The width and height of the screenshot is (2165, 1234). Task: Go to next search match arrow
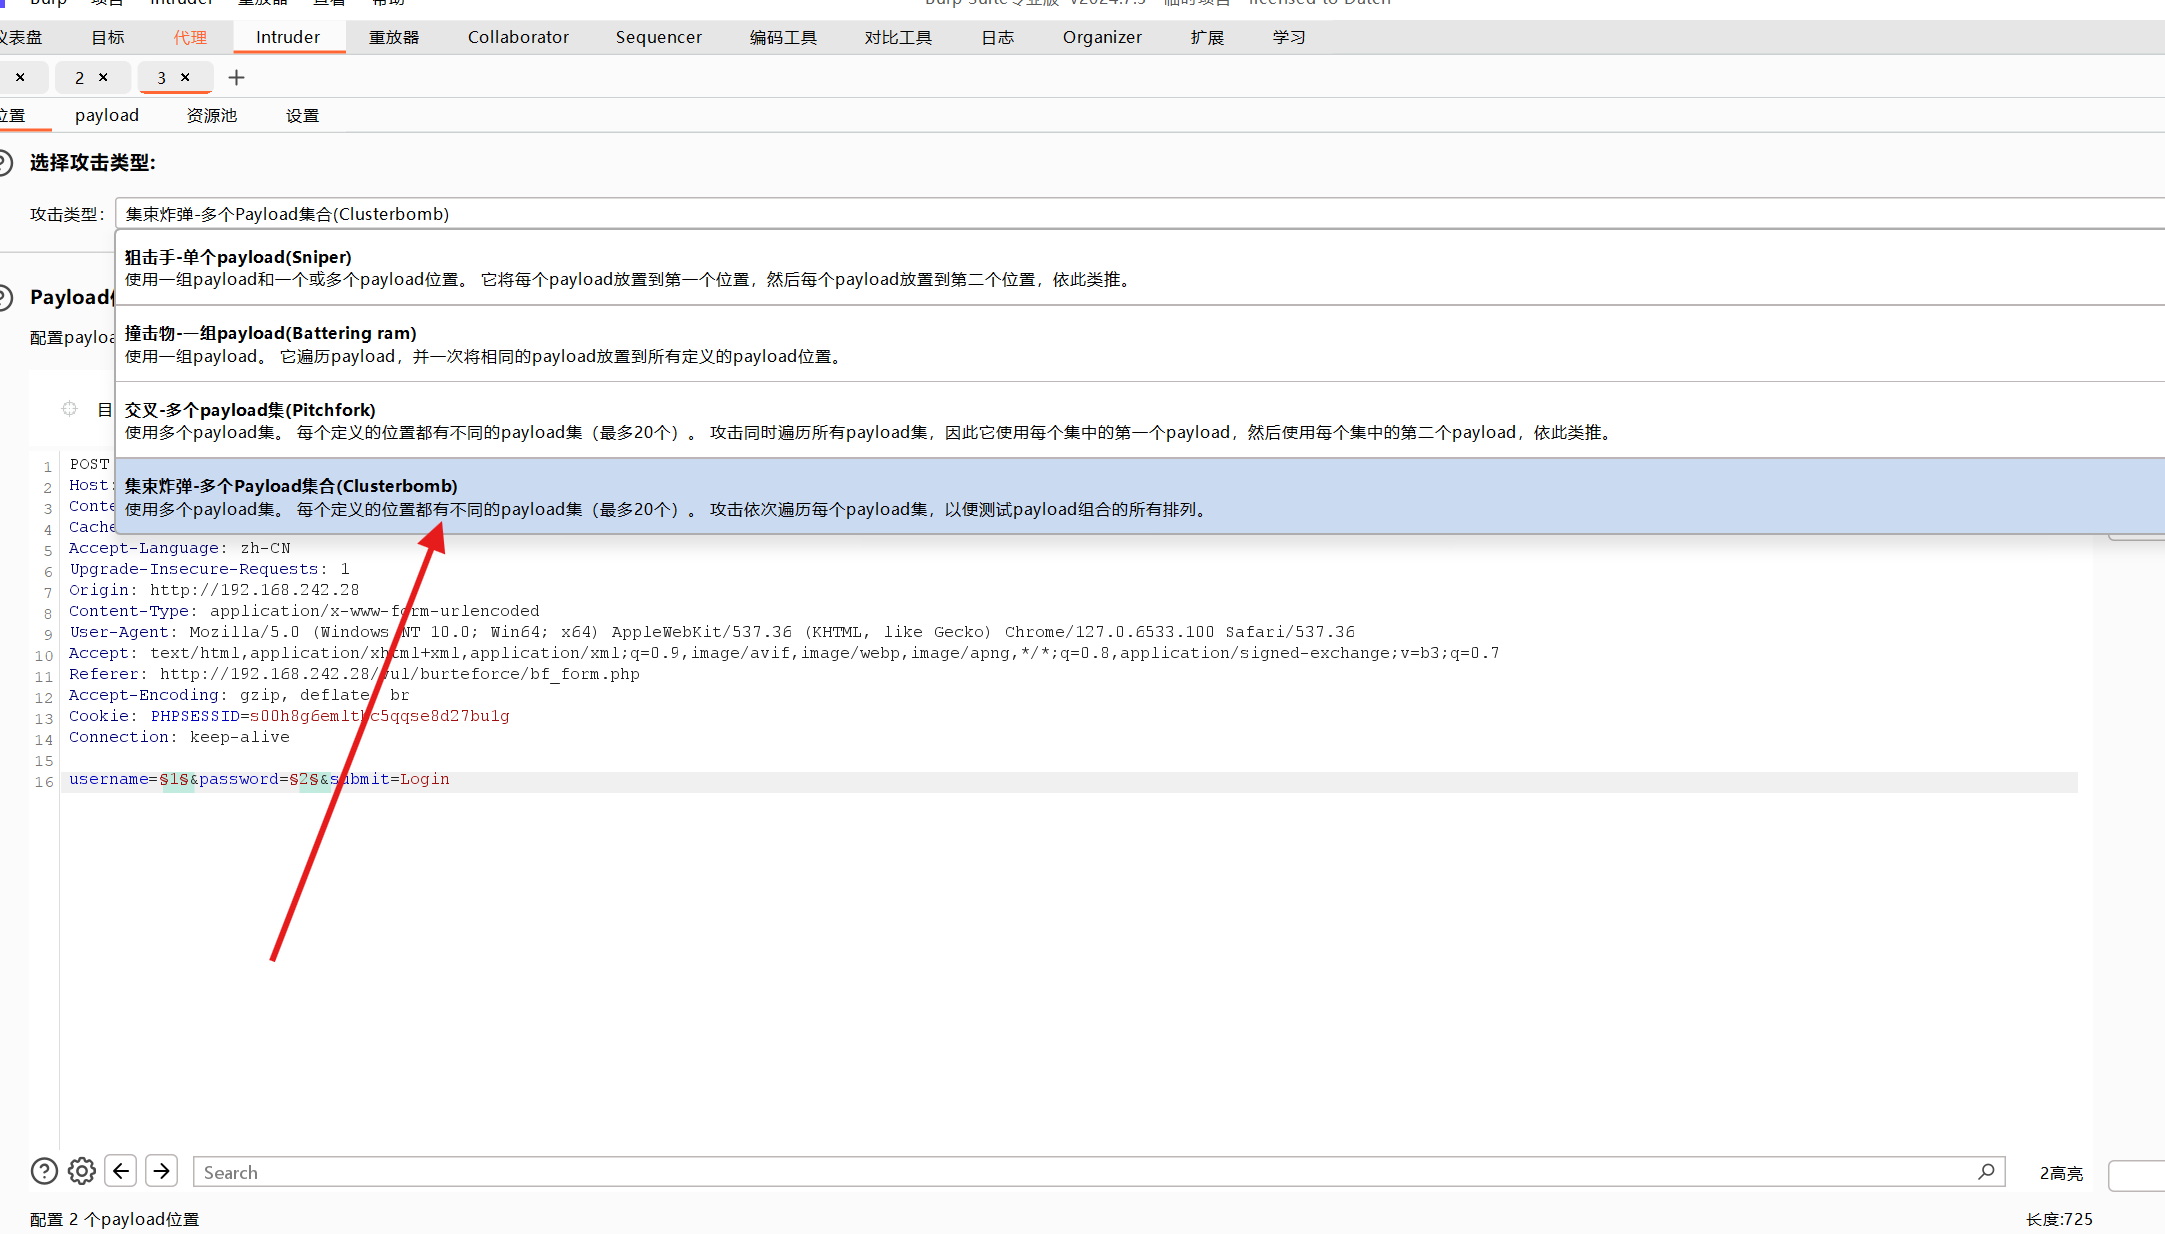pos(161,1171)
